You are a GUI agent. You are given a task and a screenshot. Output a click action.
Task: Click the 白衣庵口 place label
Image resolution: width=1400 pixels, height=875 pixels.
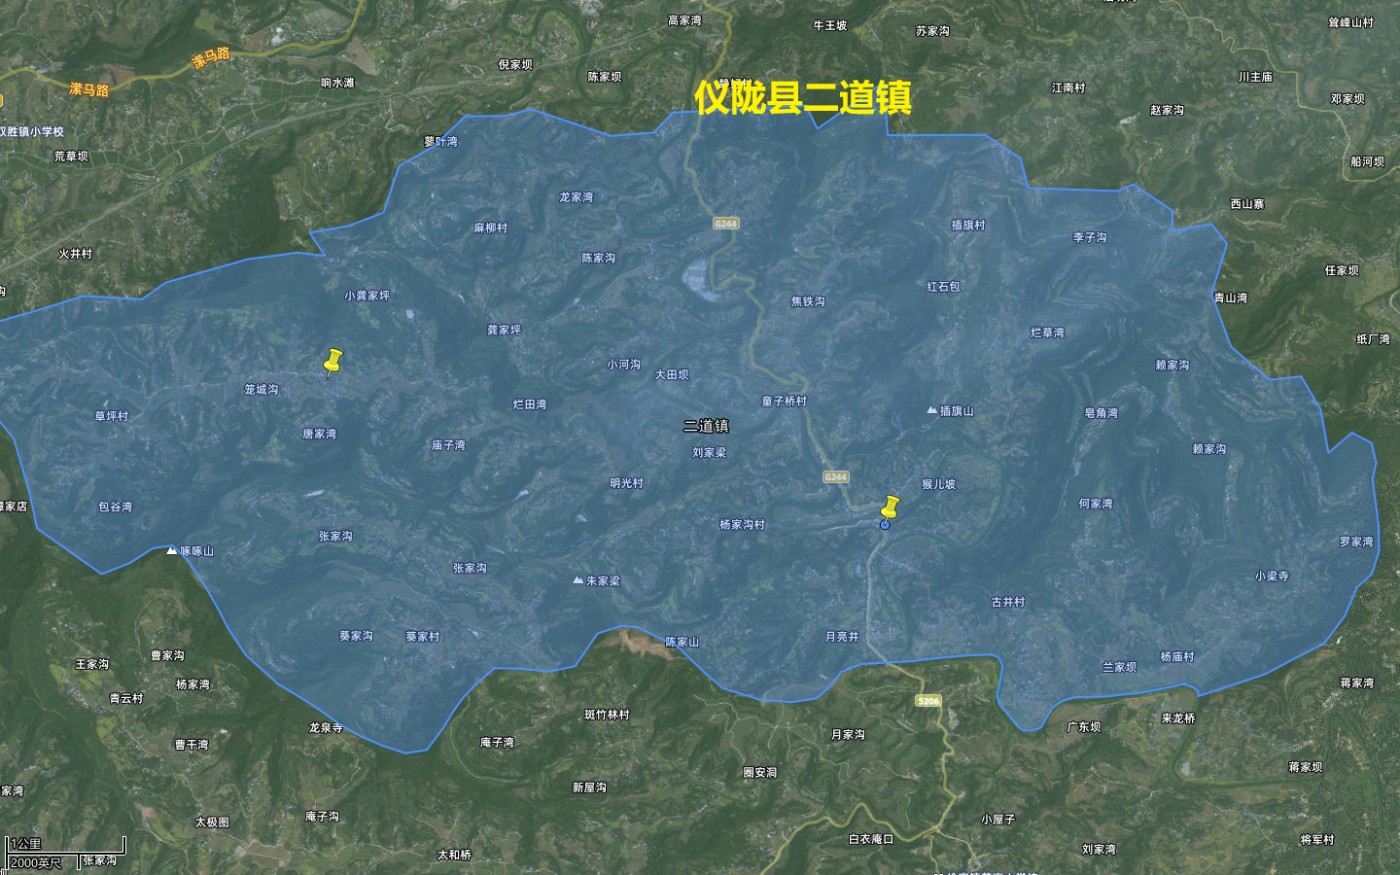(870, 839)
